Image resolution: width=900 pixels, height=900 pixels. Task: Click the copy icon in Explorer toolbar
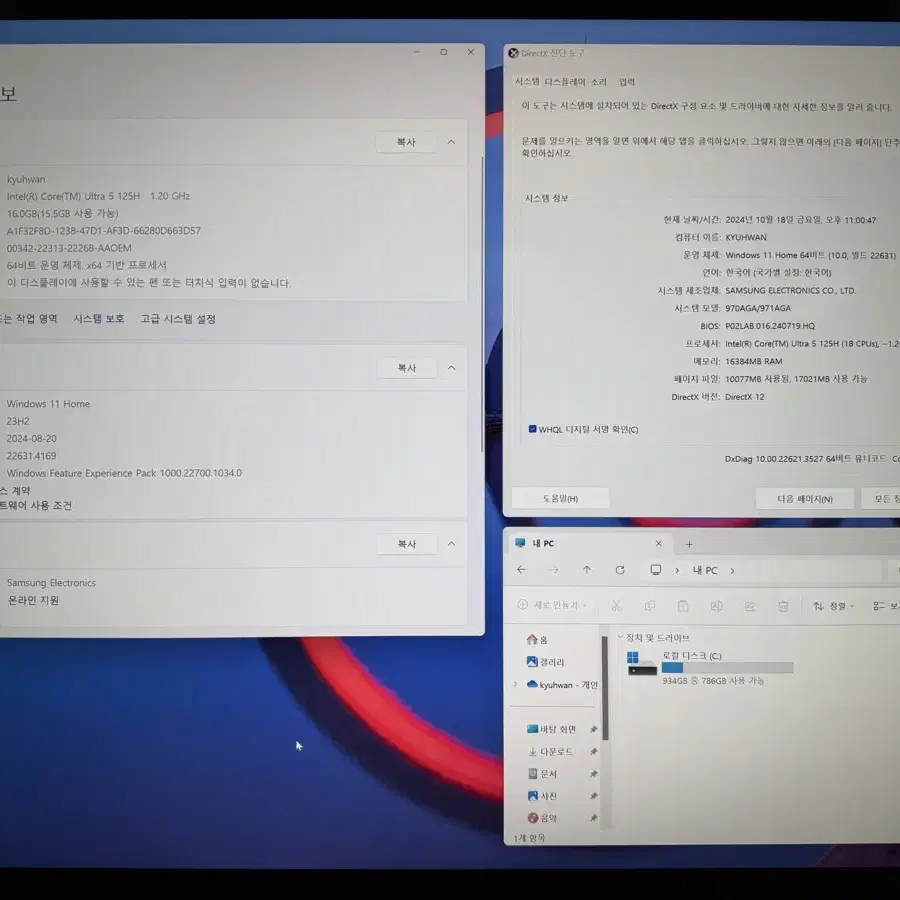pos(650,606)
